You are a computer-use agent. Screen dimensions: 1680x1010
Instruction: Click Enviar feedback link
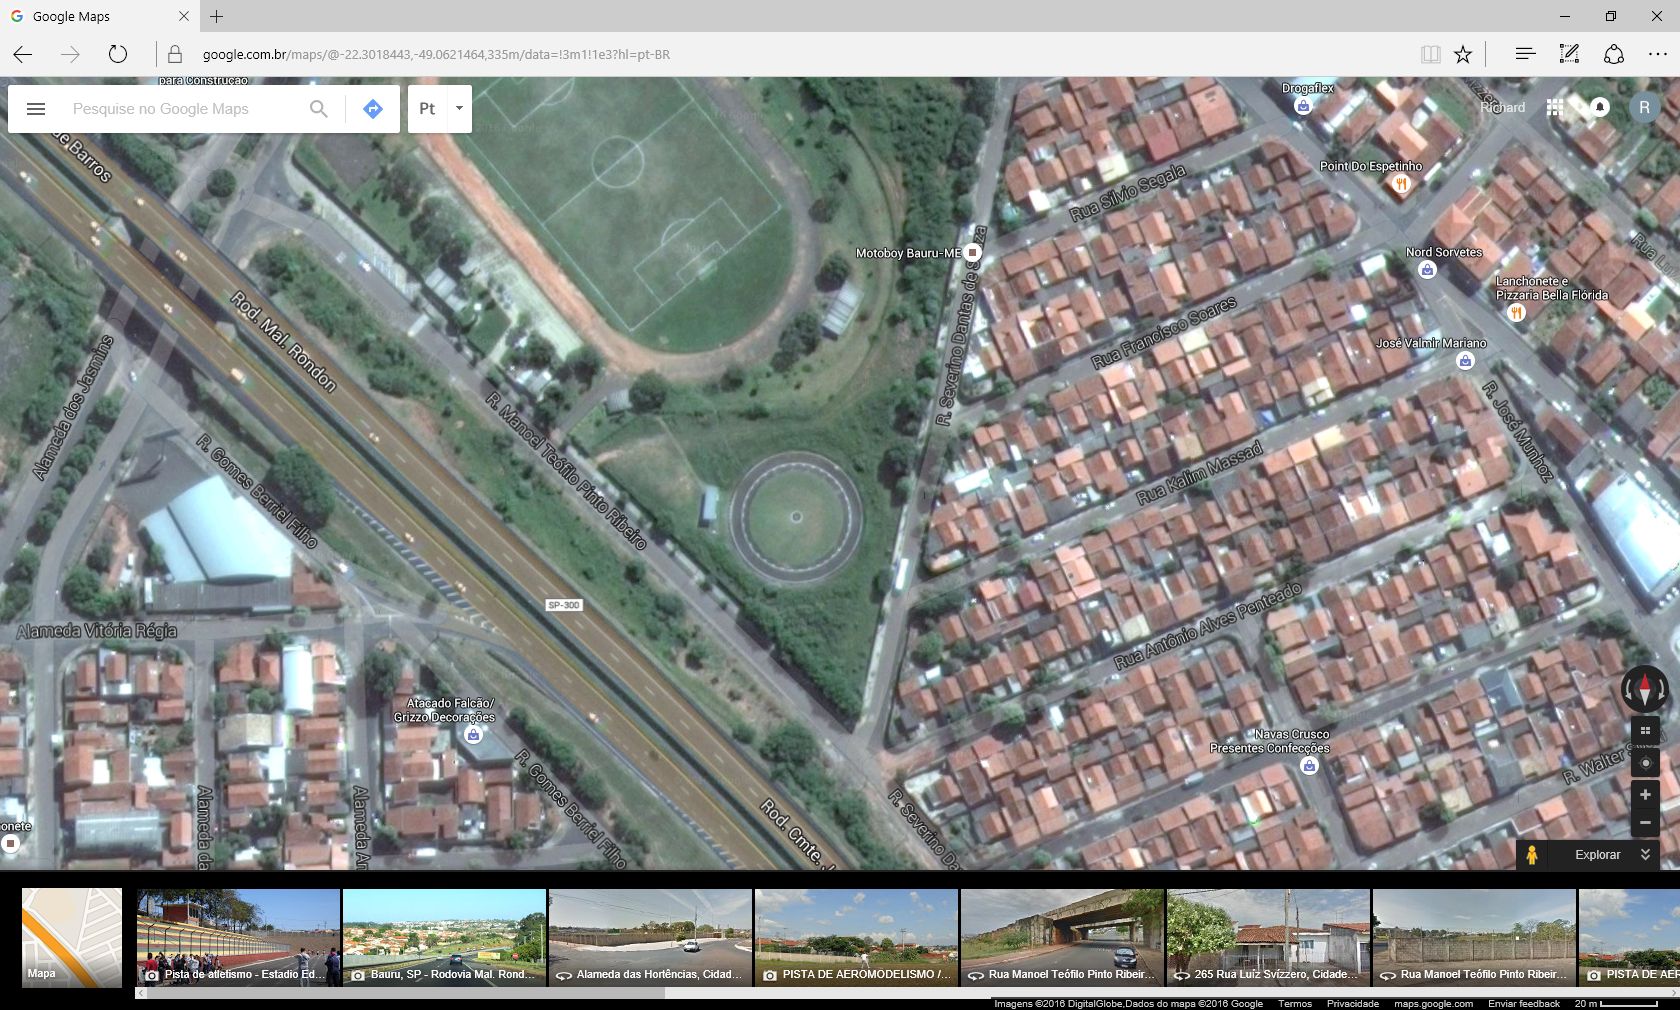coord(1523,1003)
